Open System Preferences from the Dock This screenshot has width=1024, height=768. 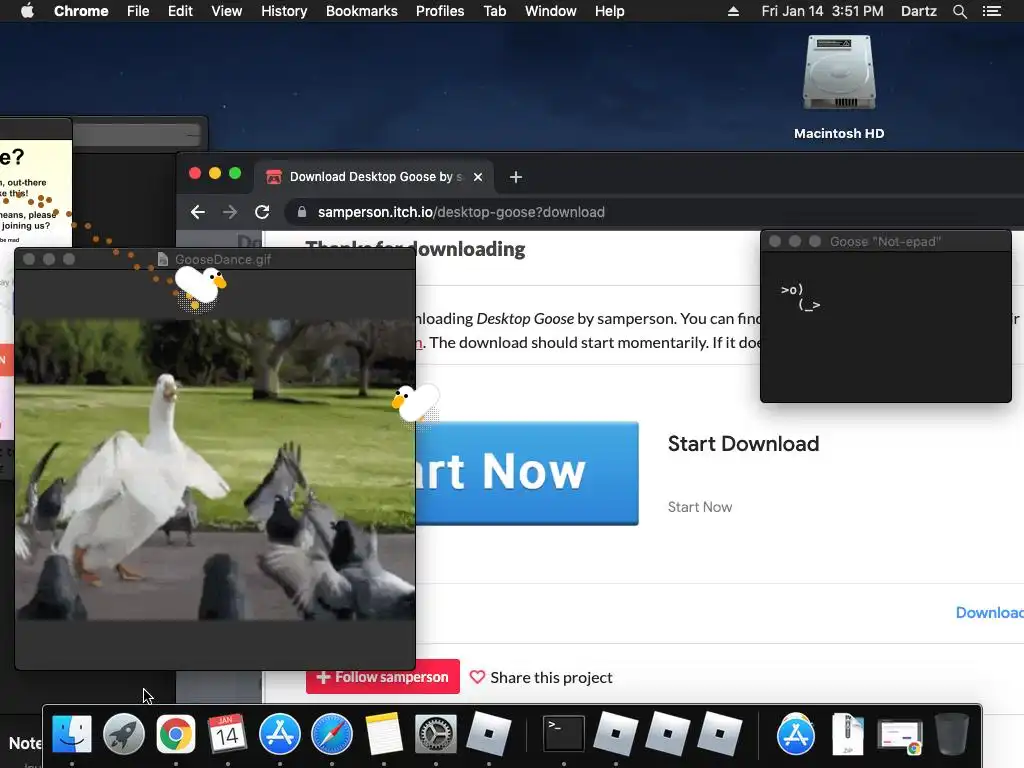point(436,734)
